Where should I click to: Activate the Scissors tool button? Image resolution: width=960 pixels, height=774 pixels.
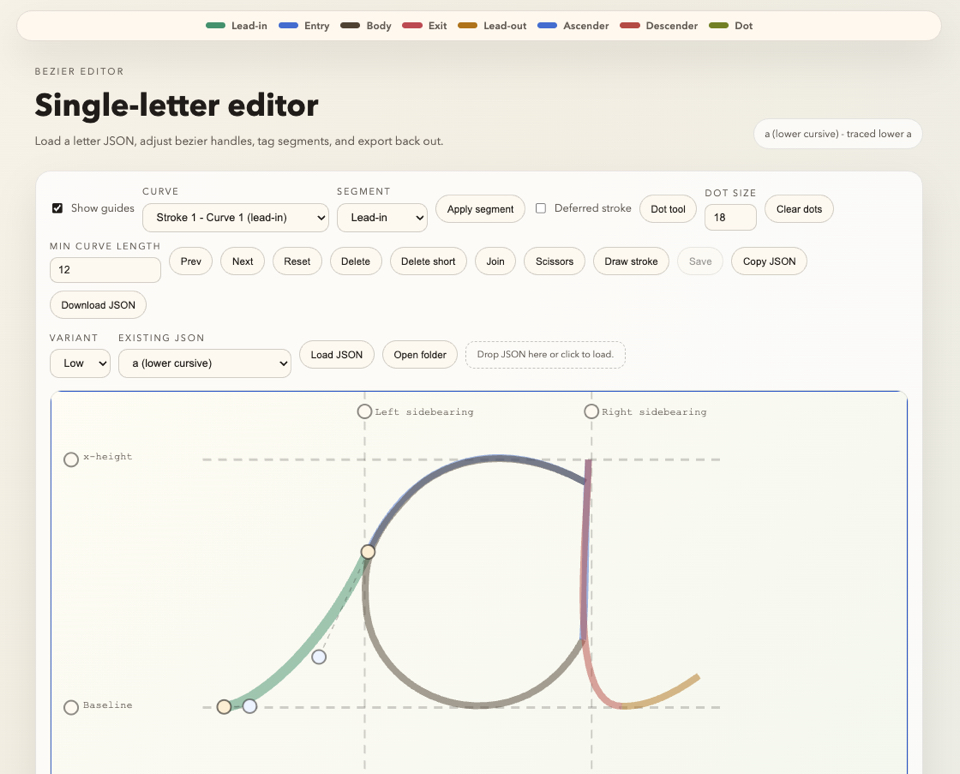[555, 261]
